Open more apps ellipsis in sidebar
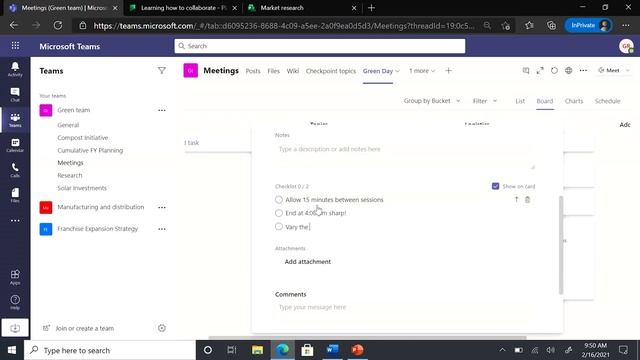Image resolution: width=640 pixels, height=360 pixels. 15,220
